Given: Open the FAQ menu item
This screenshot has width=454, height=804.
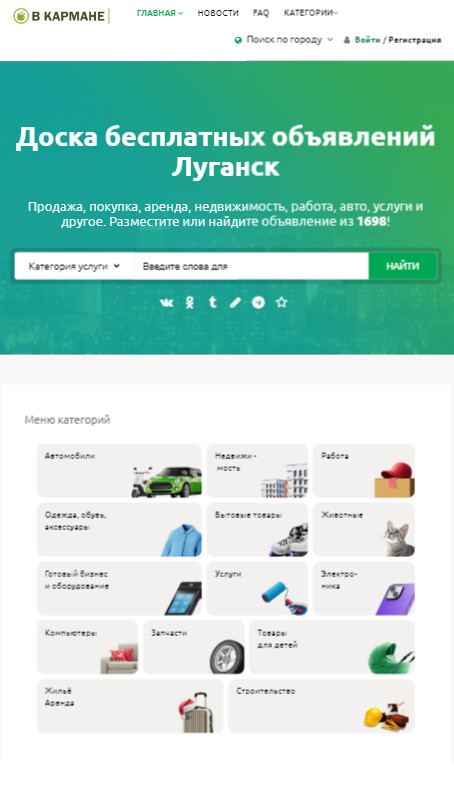Looking at the screenshot, I should coord(261,13).
